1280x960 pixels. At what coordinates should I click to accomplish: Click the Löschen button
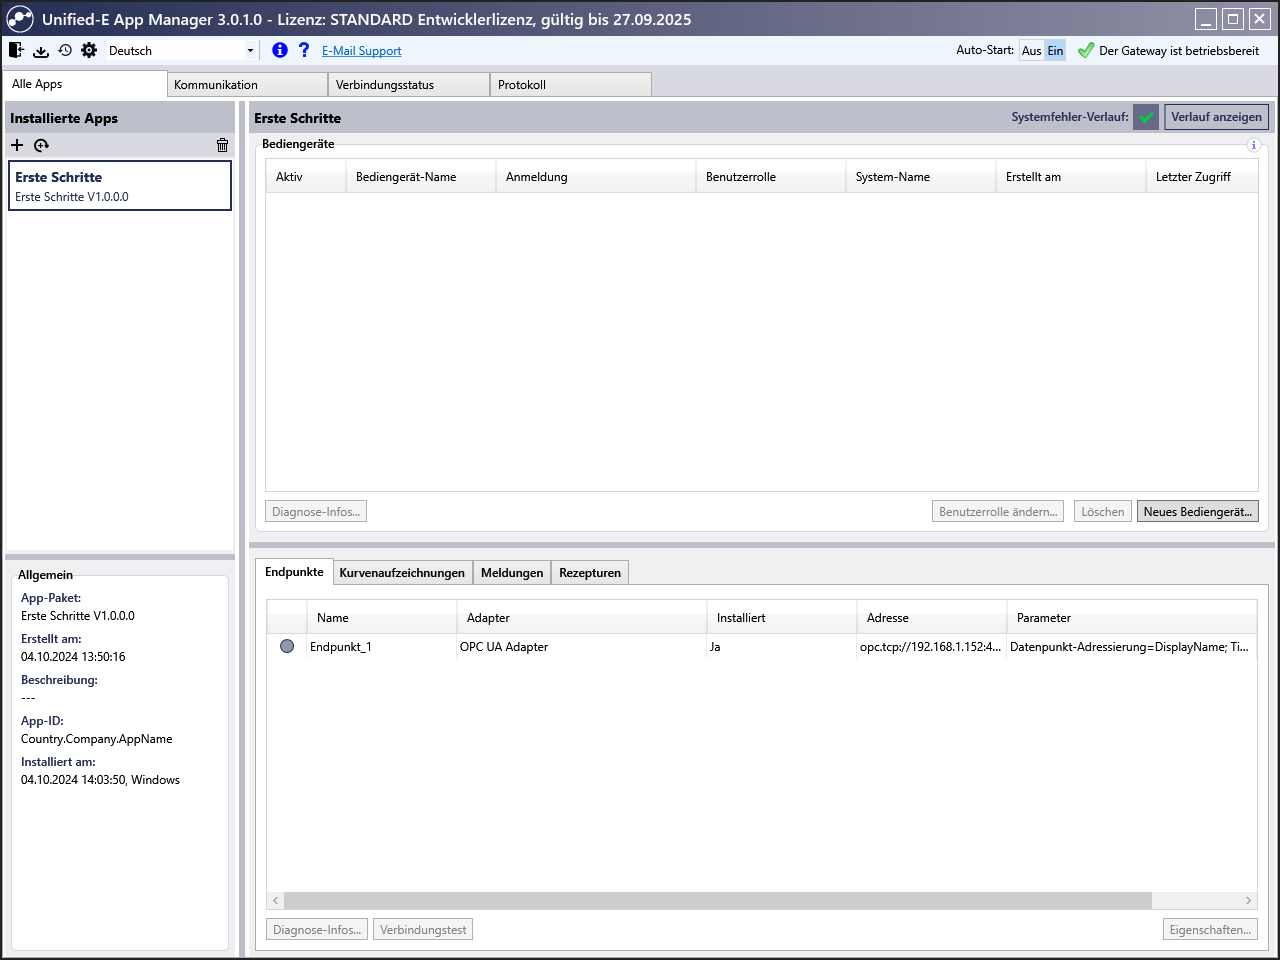pyautogui.click(x=1103, y=511)
